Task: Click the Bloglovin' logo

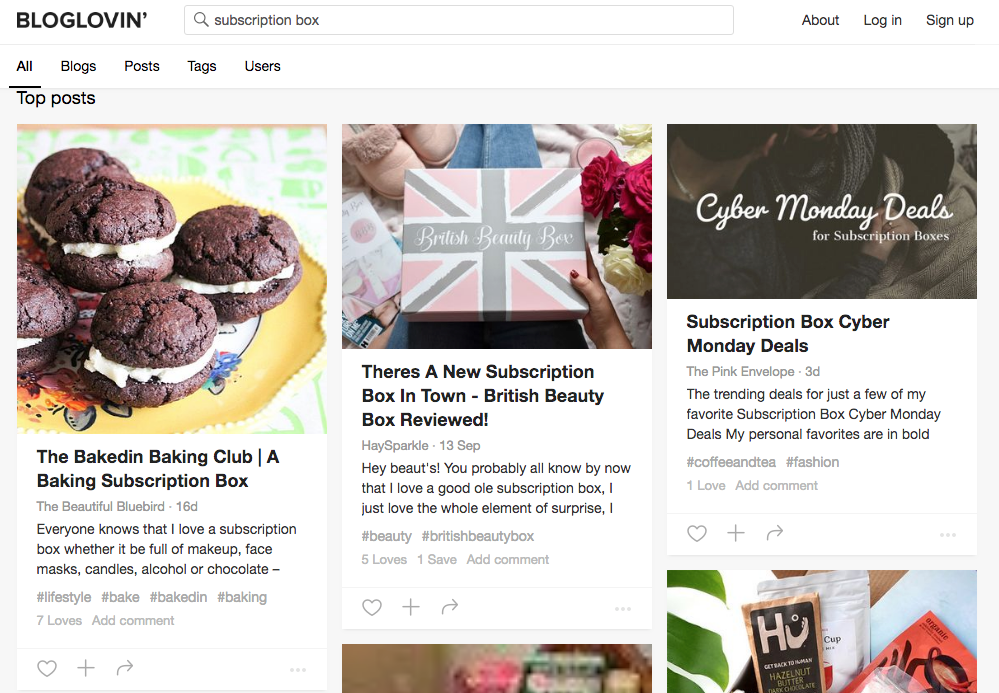Action: click(82, 20)
